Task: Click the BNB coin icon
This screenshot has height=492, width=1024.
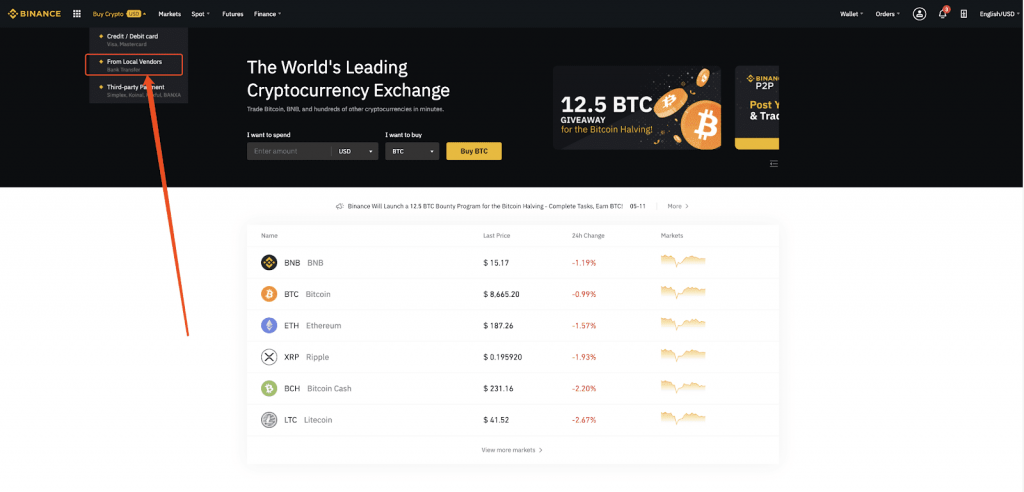Action: click(x=268, y=263)
